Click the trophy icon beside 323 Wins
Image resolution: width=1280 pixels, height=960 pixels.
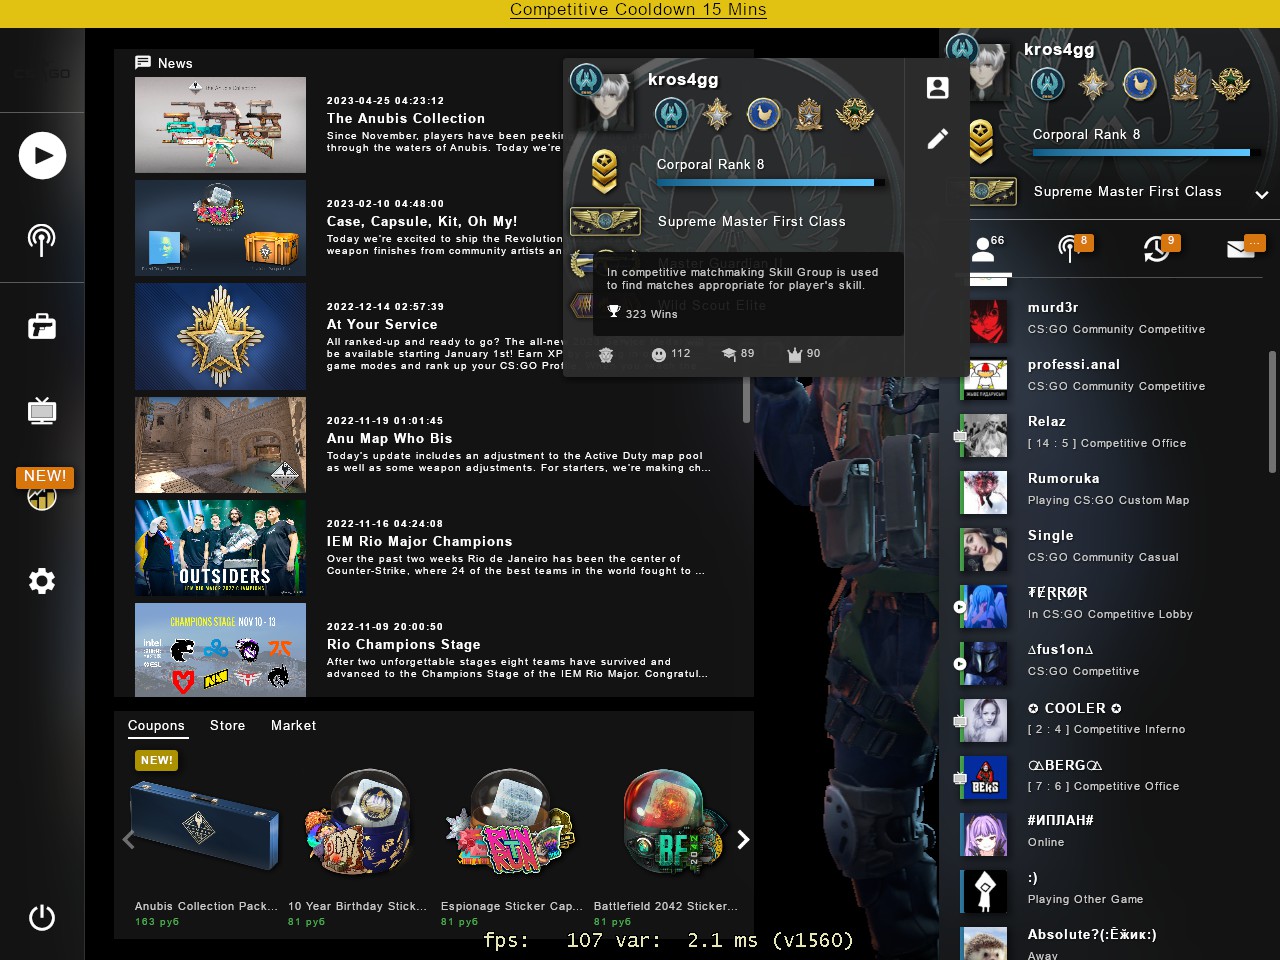[x=614, y=312]
